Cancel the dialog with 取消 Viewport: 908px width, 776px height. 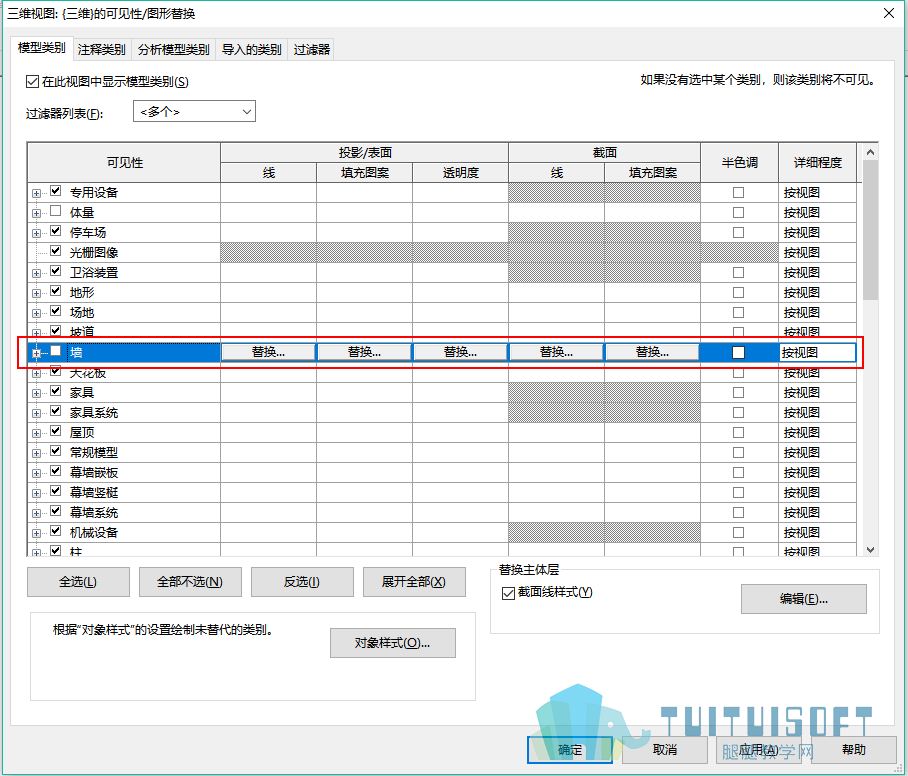tap(665, 750)
